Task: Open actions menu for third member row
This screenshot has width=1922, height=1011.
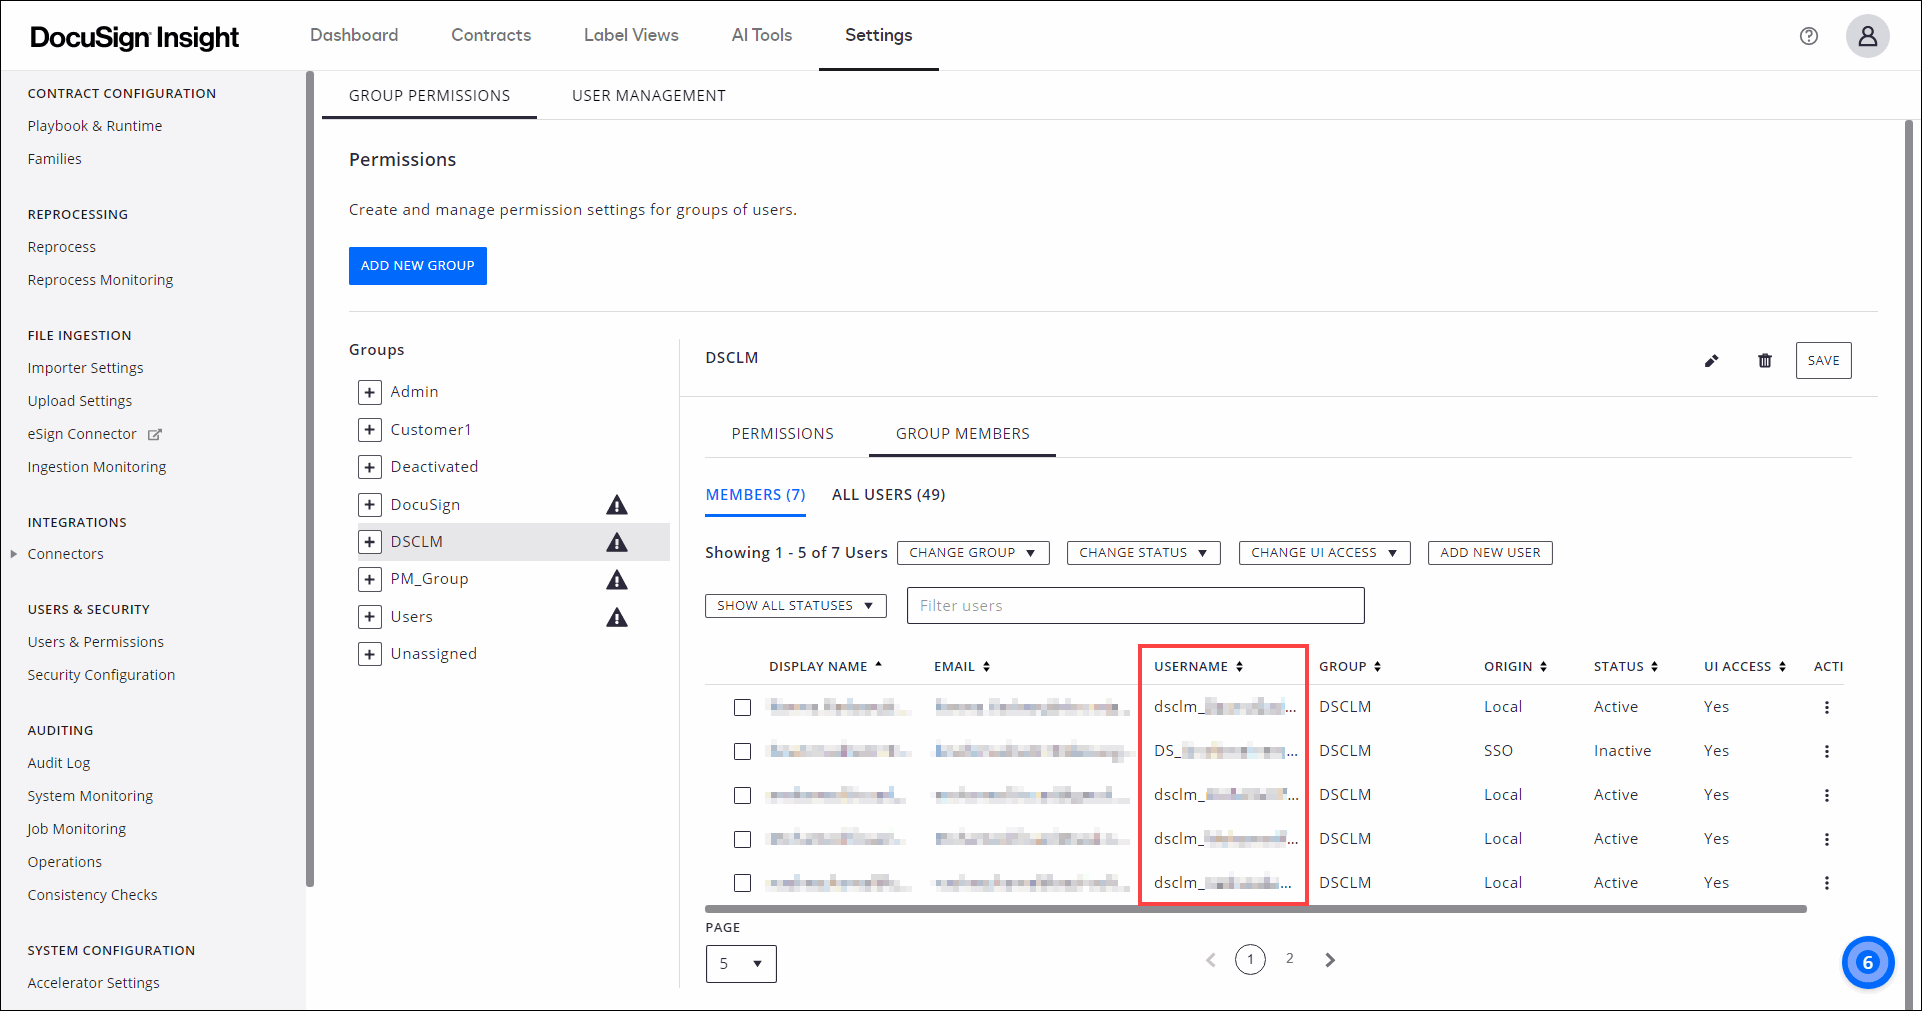Action: (x=1826, y=795)
